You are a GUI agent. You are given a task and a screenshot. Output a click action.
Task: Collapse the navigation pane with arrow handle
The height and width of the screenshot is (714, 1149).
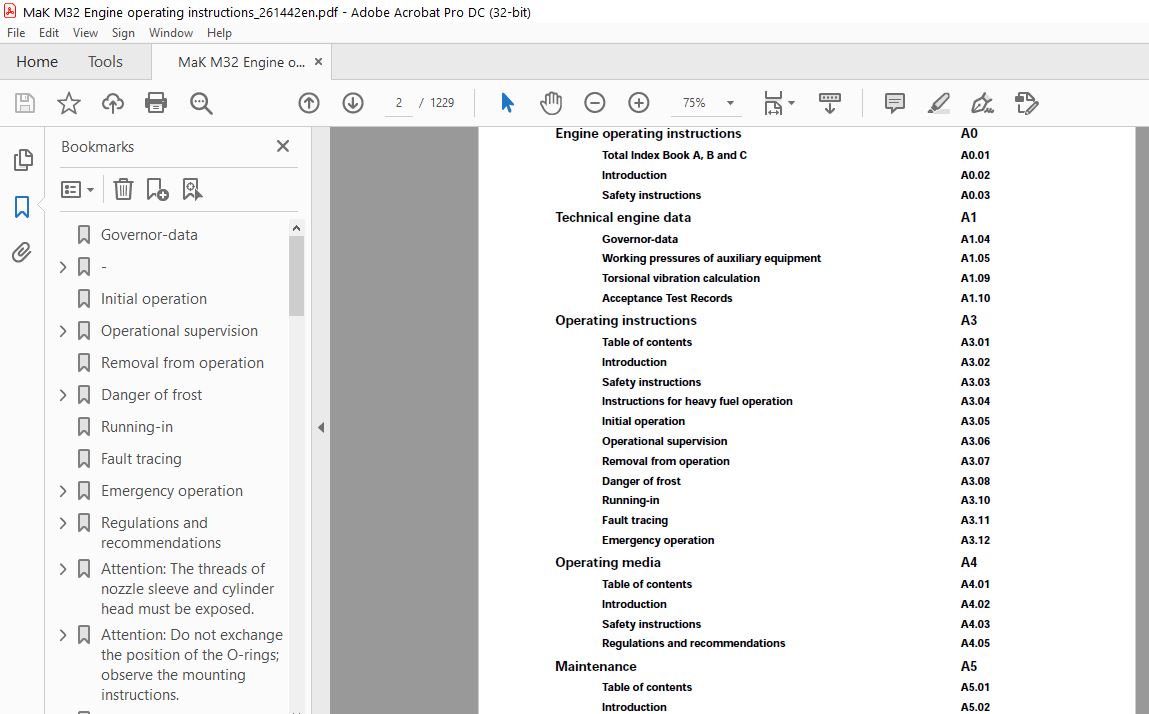coord(321,427)
